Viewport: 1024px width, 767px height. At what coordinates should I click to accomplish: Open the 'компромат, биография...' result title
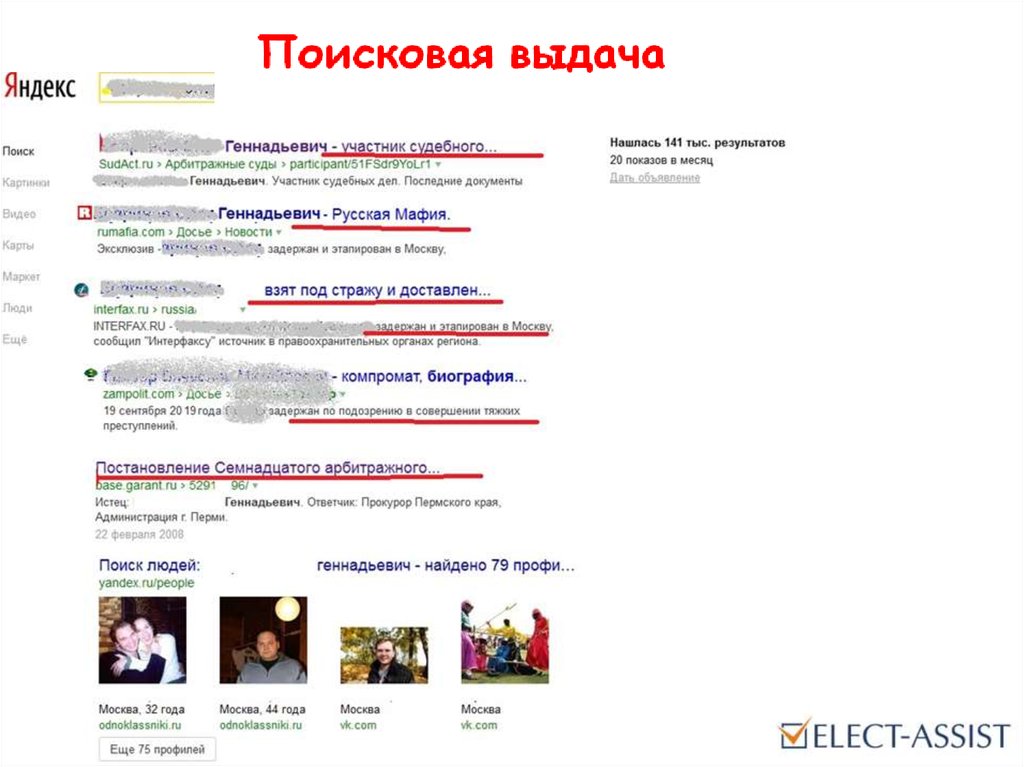tap(434, 376)
